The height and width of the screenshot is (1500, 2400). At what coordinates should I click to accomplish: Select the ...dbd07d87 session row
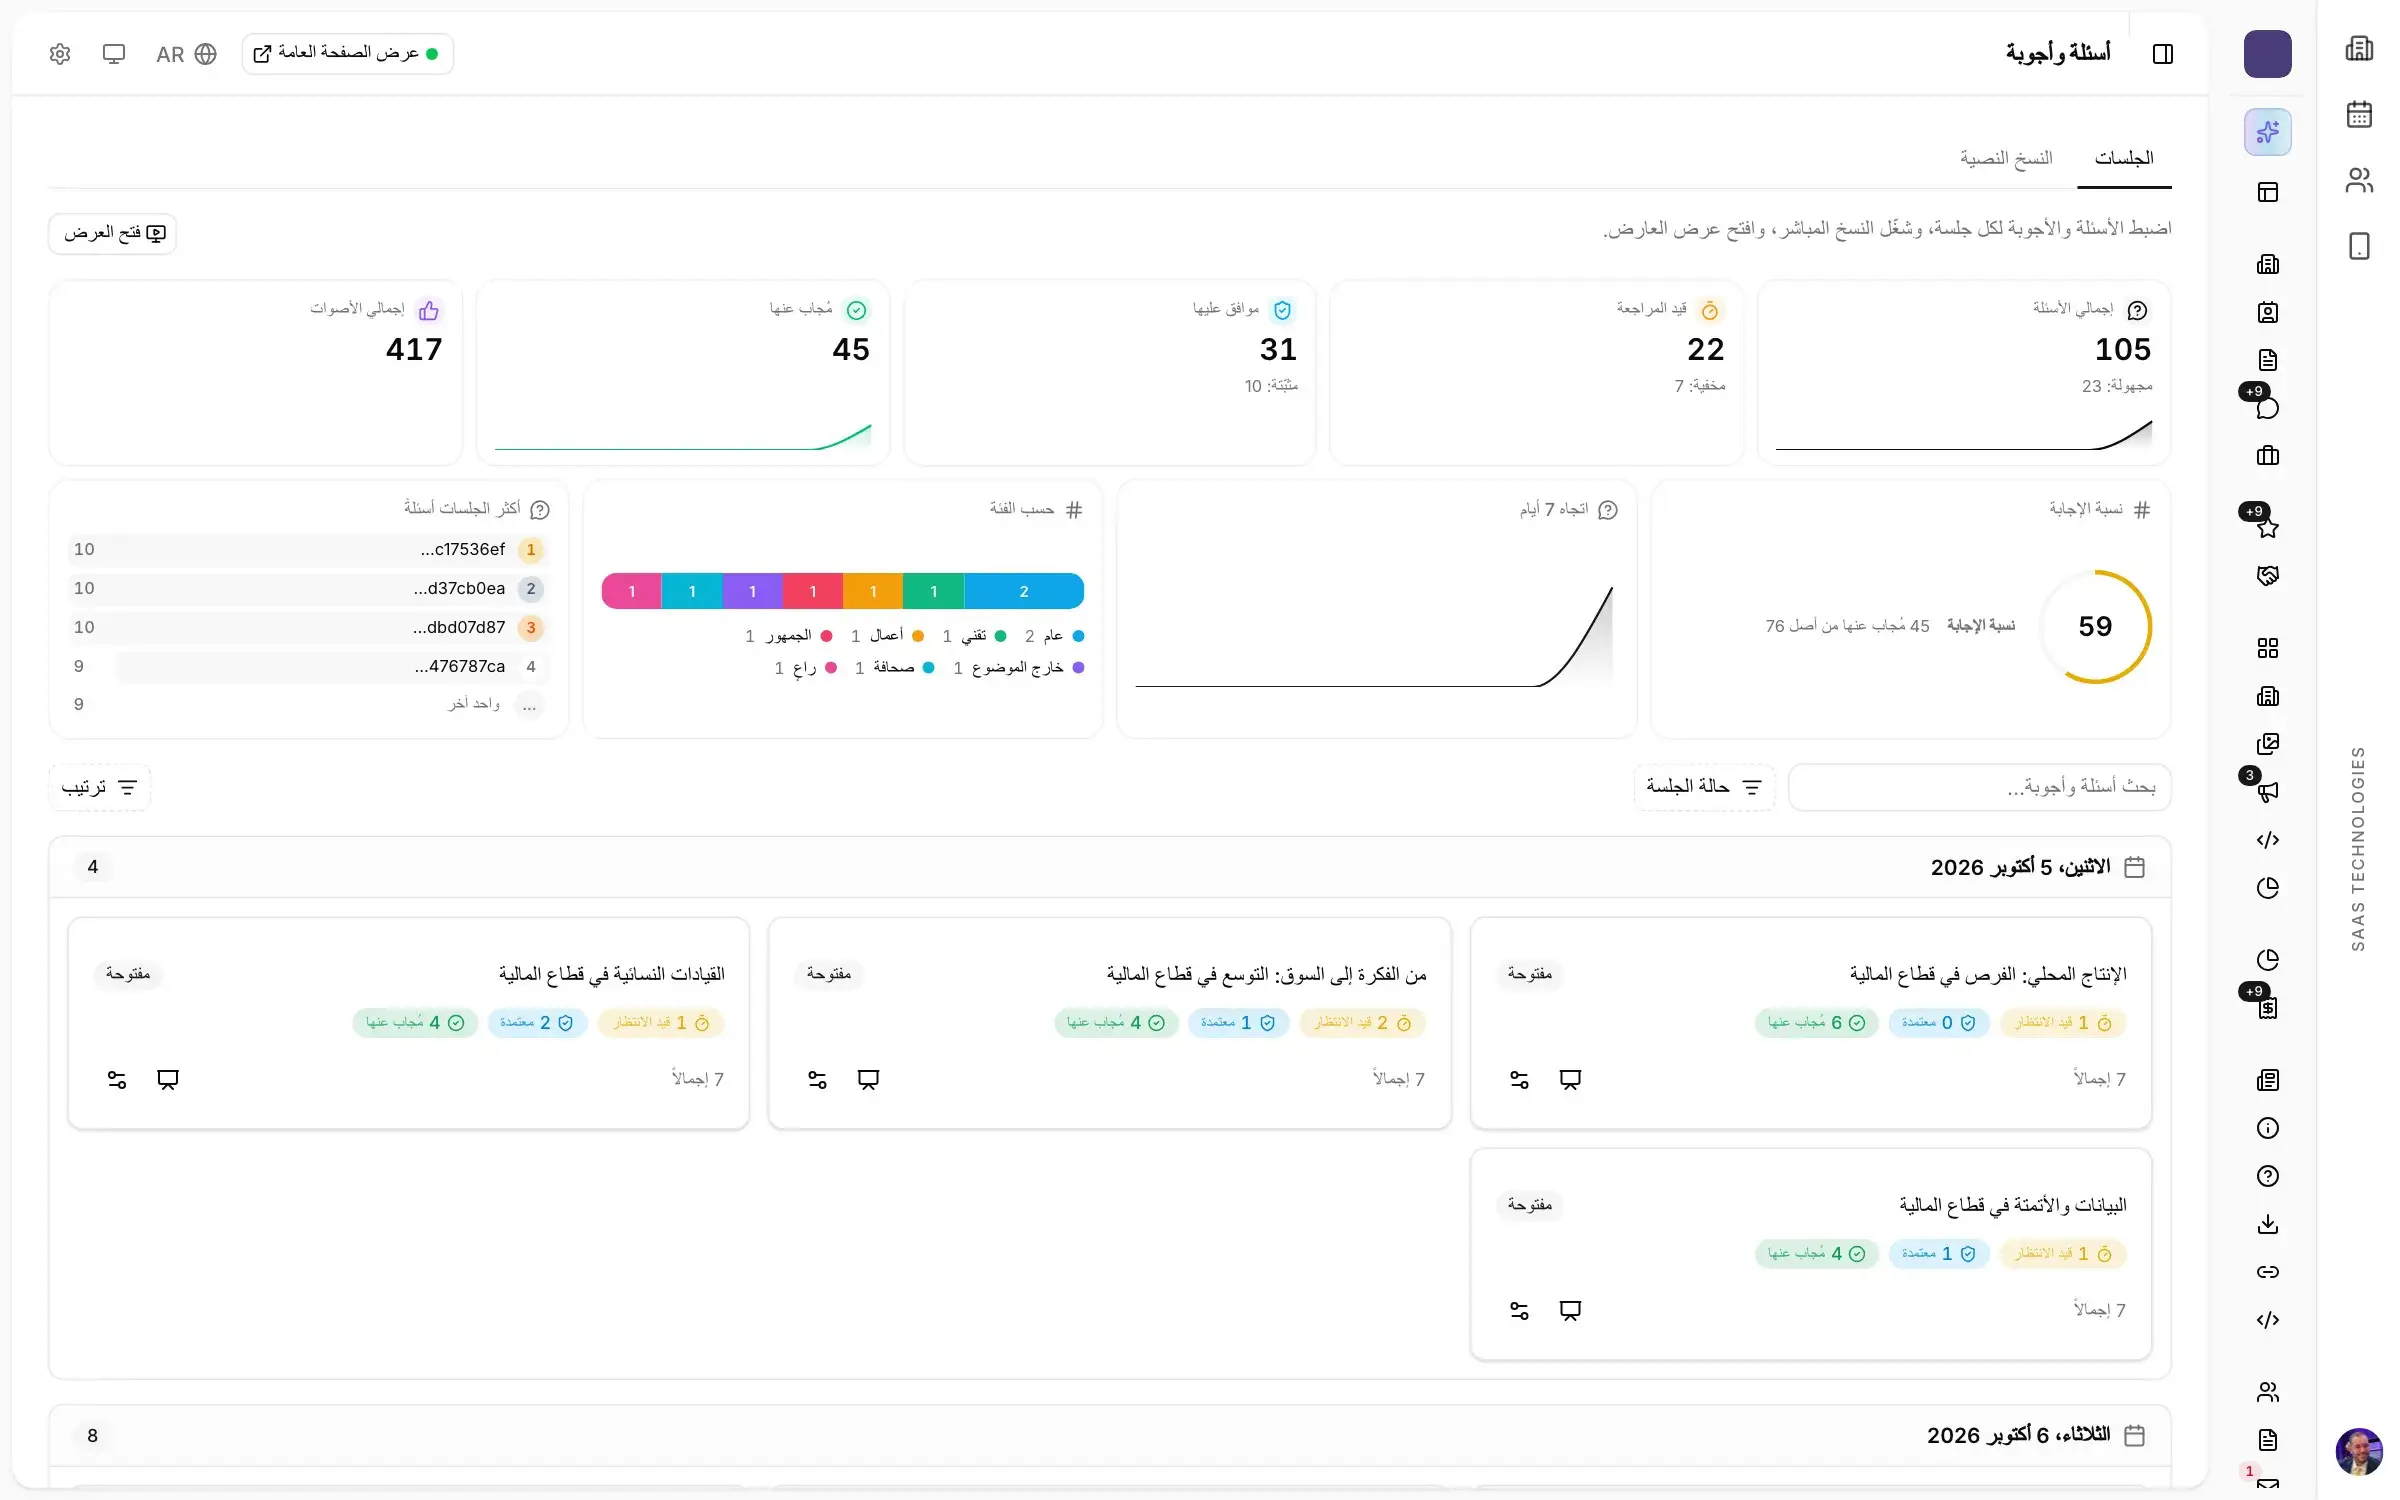[308, 627]
